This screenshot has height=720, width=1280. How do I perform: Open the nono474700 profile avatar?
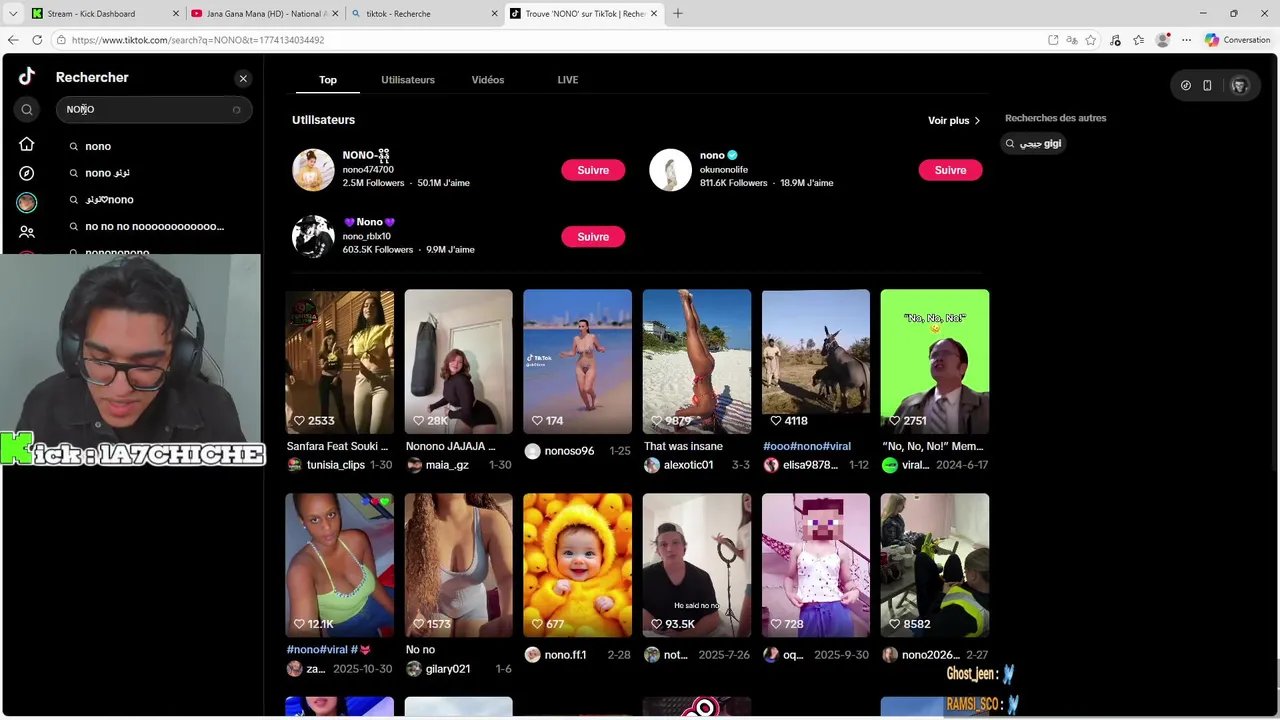[x=313, y=170]
